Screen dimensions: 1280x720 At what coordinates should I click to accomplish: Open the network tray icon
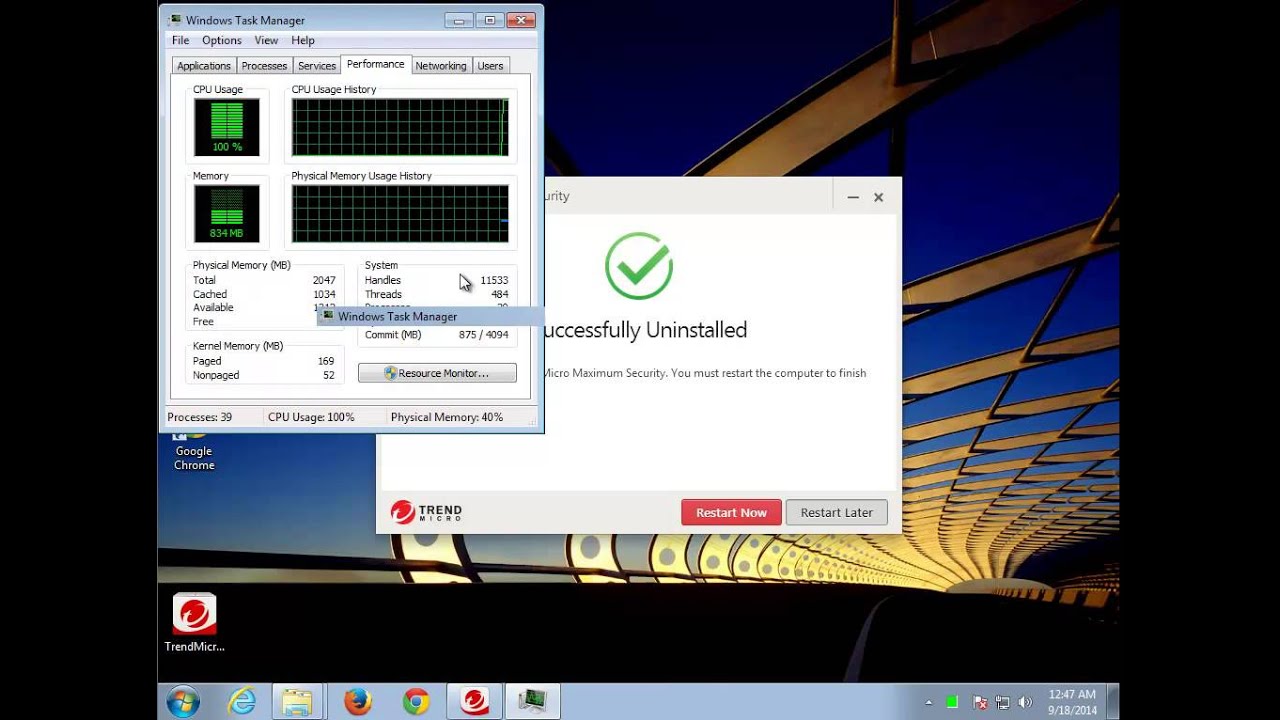1003,702
